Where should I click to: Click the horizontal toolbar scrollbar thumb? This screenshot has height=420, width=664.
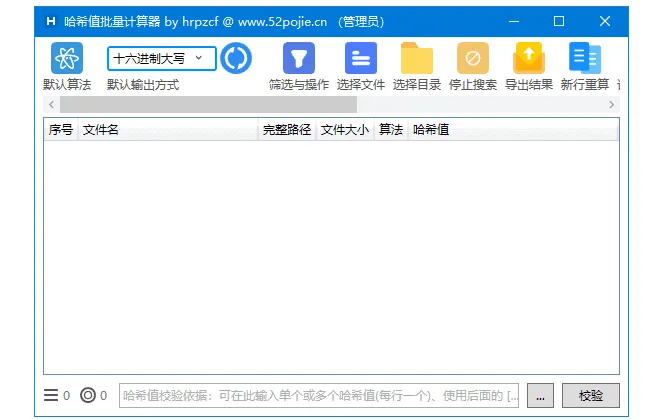(x=208, y=105)
